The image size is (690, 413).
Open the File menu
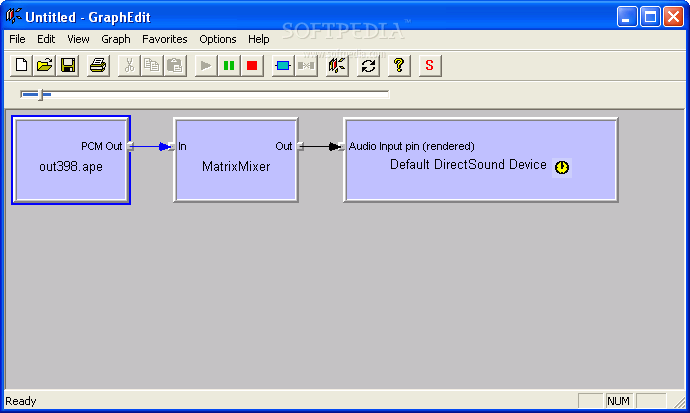coord(17,39)
